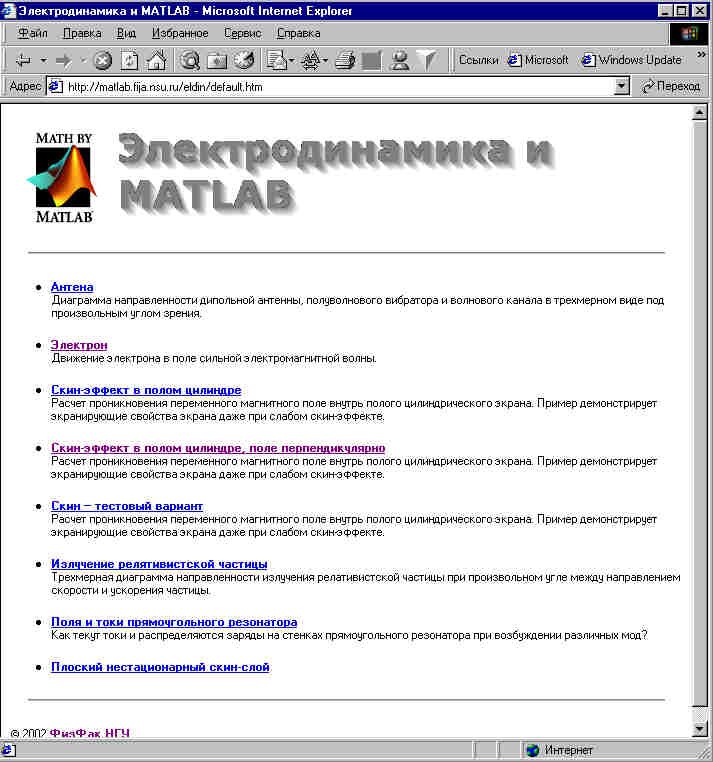Click the vertical scrollbar thumb

click(699, 414)
